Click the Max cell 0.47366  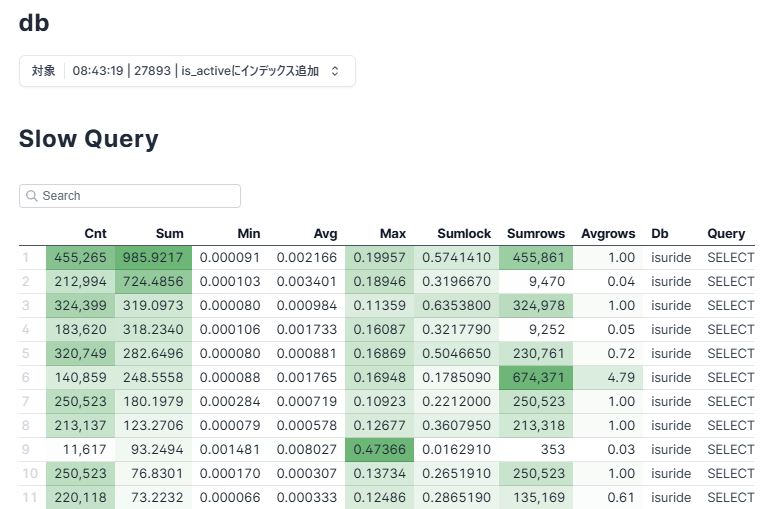[x=380, y=450]
